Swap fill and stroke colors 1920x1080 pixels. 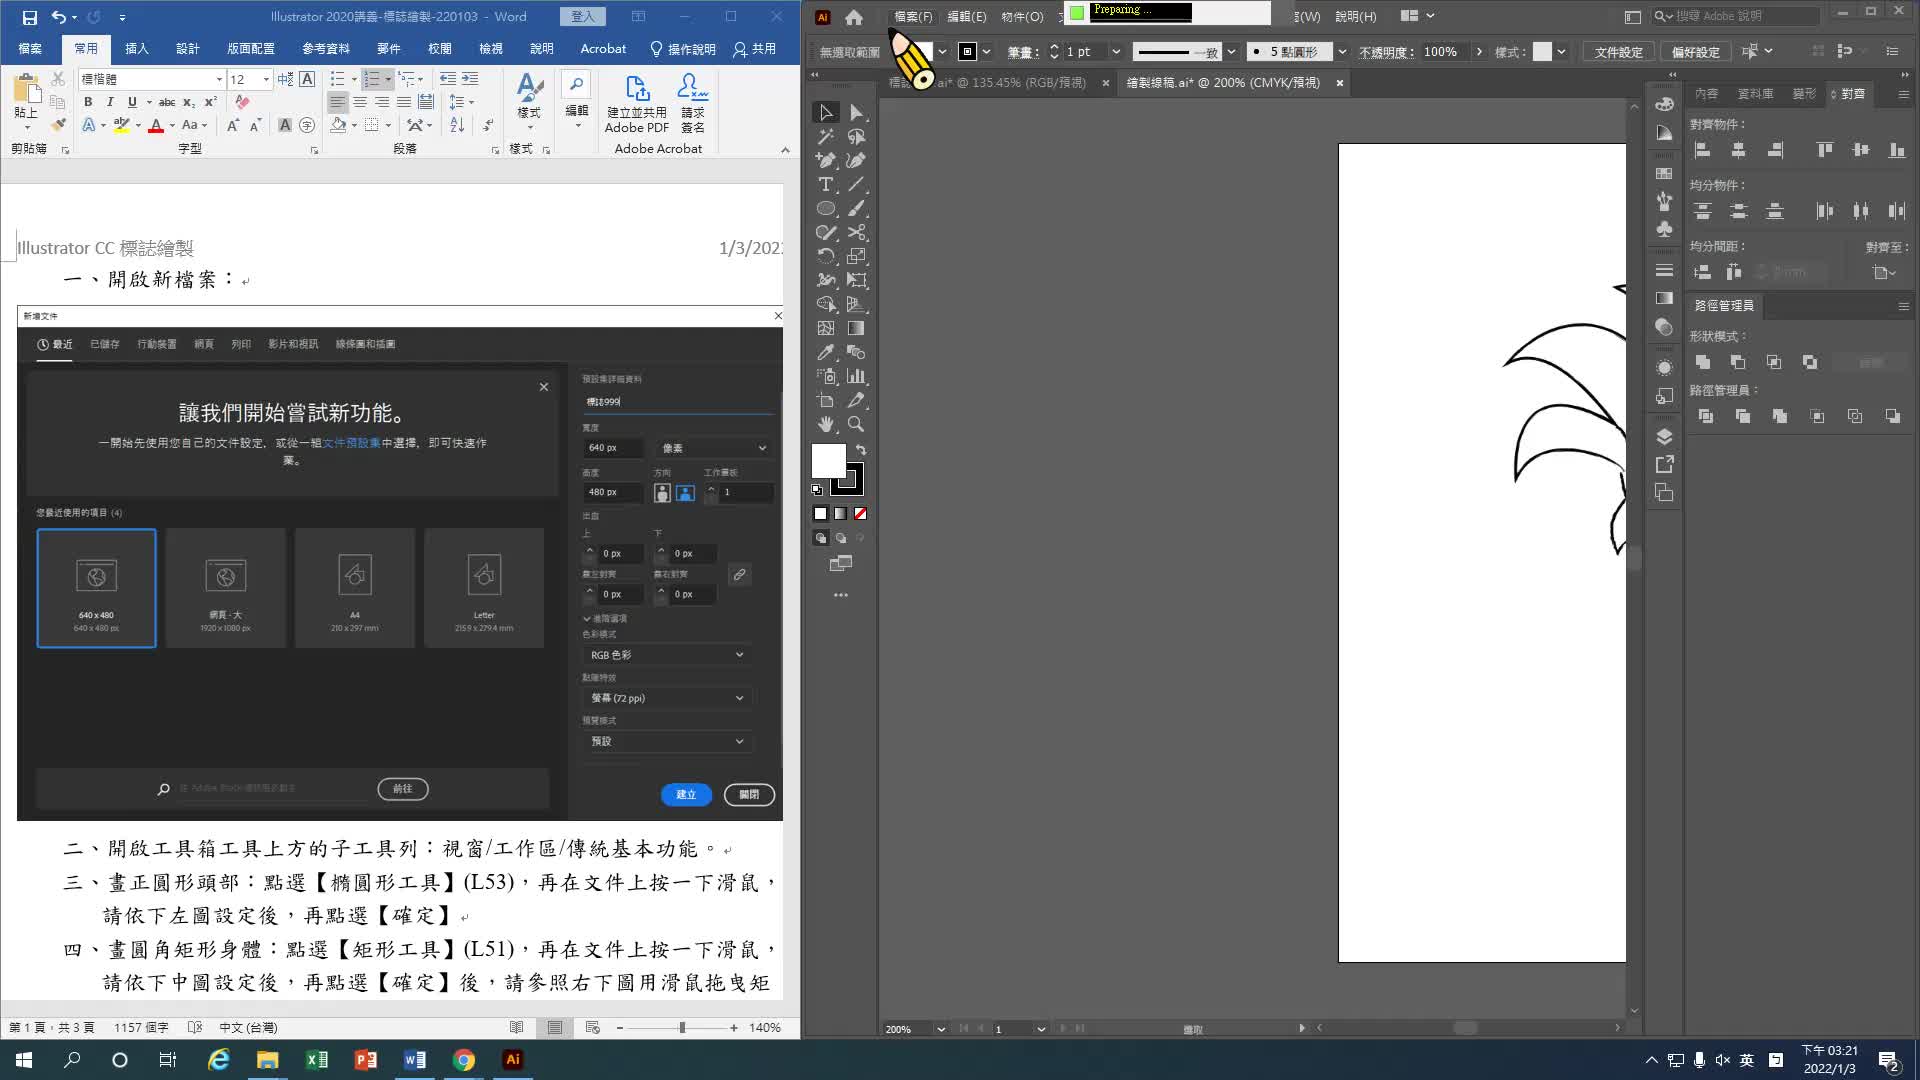[x=861, y=450]
